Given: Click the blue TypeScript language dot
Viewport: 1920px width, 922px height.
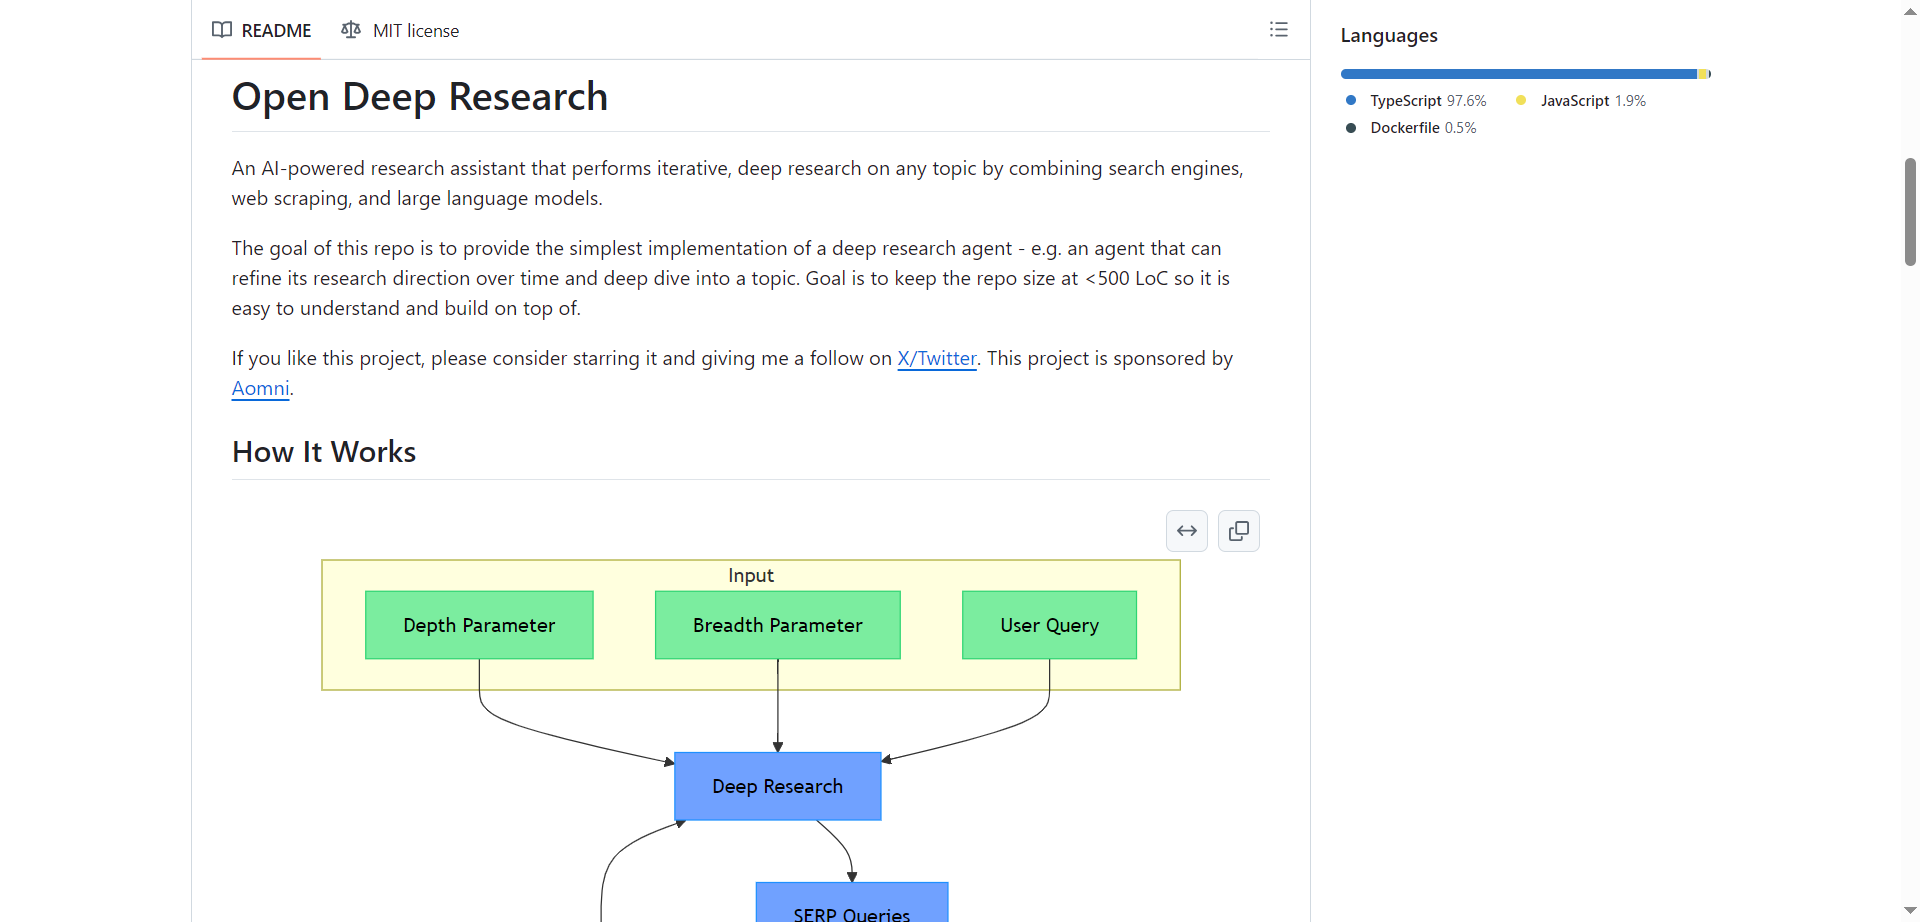Looking at the screenshot, I should click(x=1352, y=100).
